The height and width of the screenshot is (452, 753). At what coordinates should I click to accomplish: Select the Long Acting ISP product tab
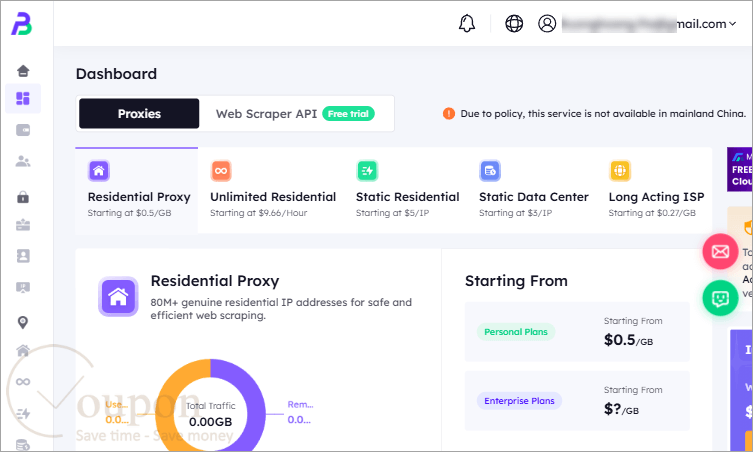click(x=656, y=191)
